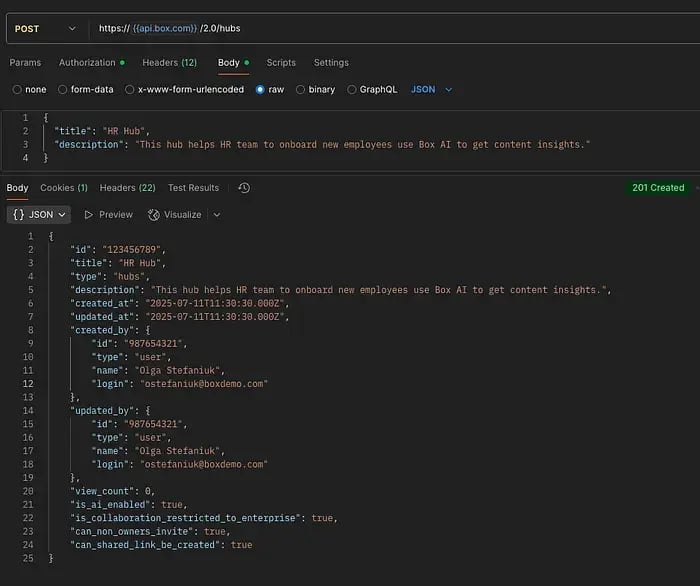The width and height of the screenshot is (700, 586).
Task: Switch to Test Results tab
Action: tap(193, 188)
